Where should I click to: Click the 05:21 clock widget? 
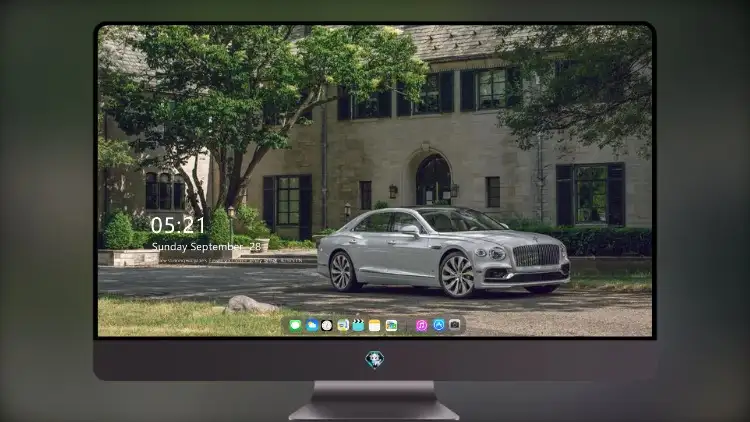(177, 225)
